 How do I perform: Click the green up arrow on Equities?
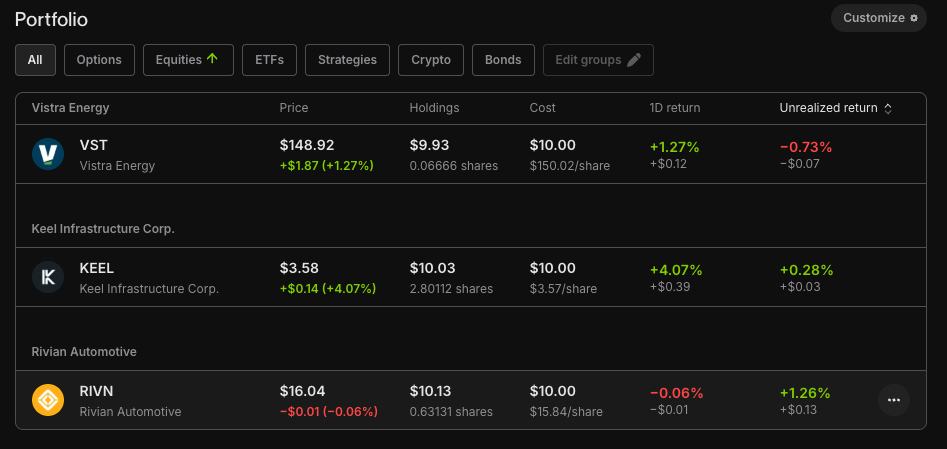point(212,59)
